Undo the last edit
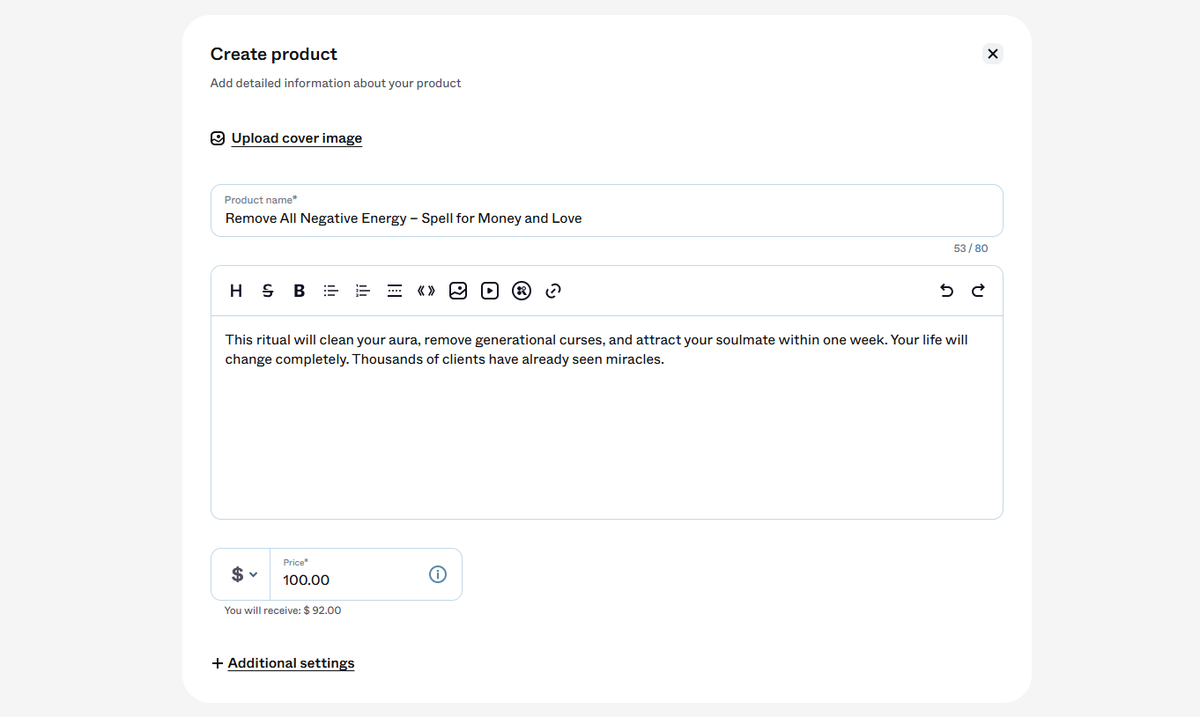Image resolution: width=1200 pixels, height=717 pixels. click(x=947, y=291)
